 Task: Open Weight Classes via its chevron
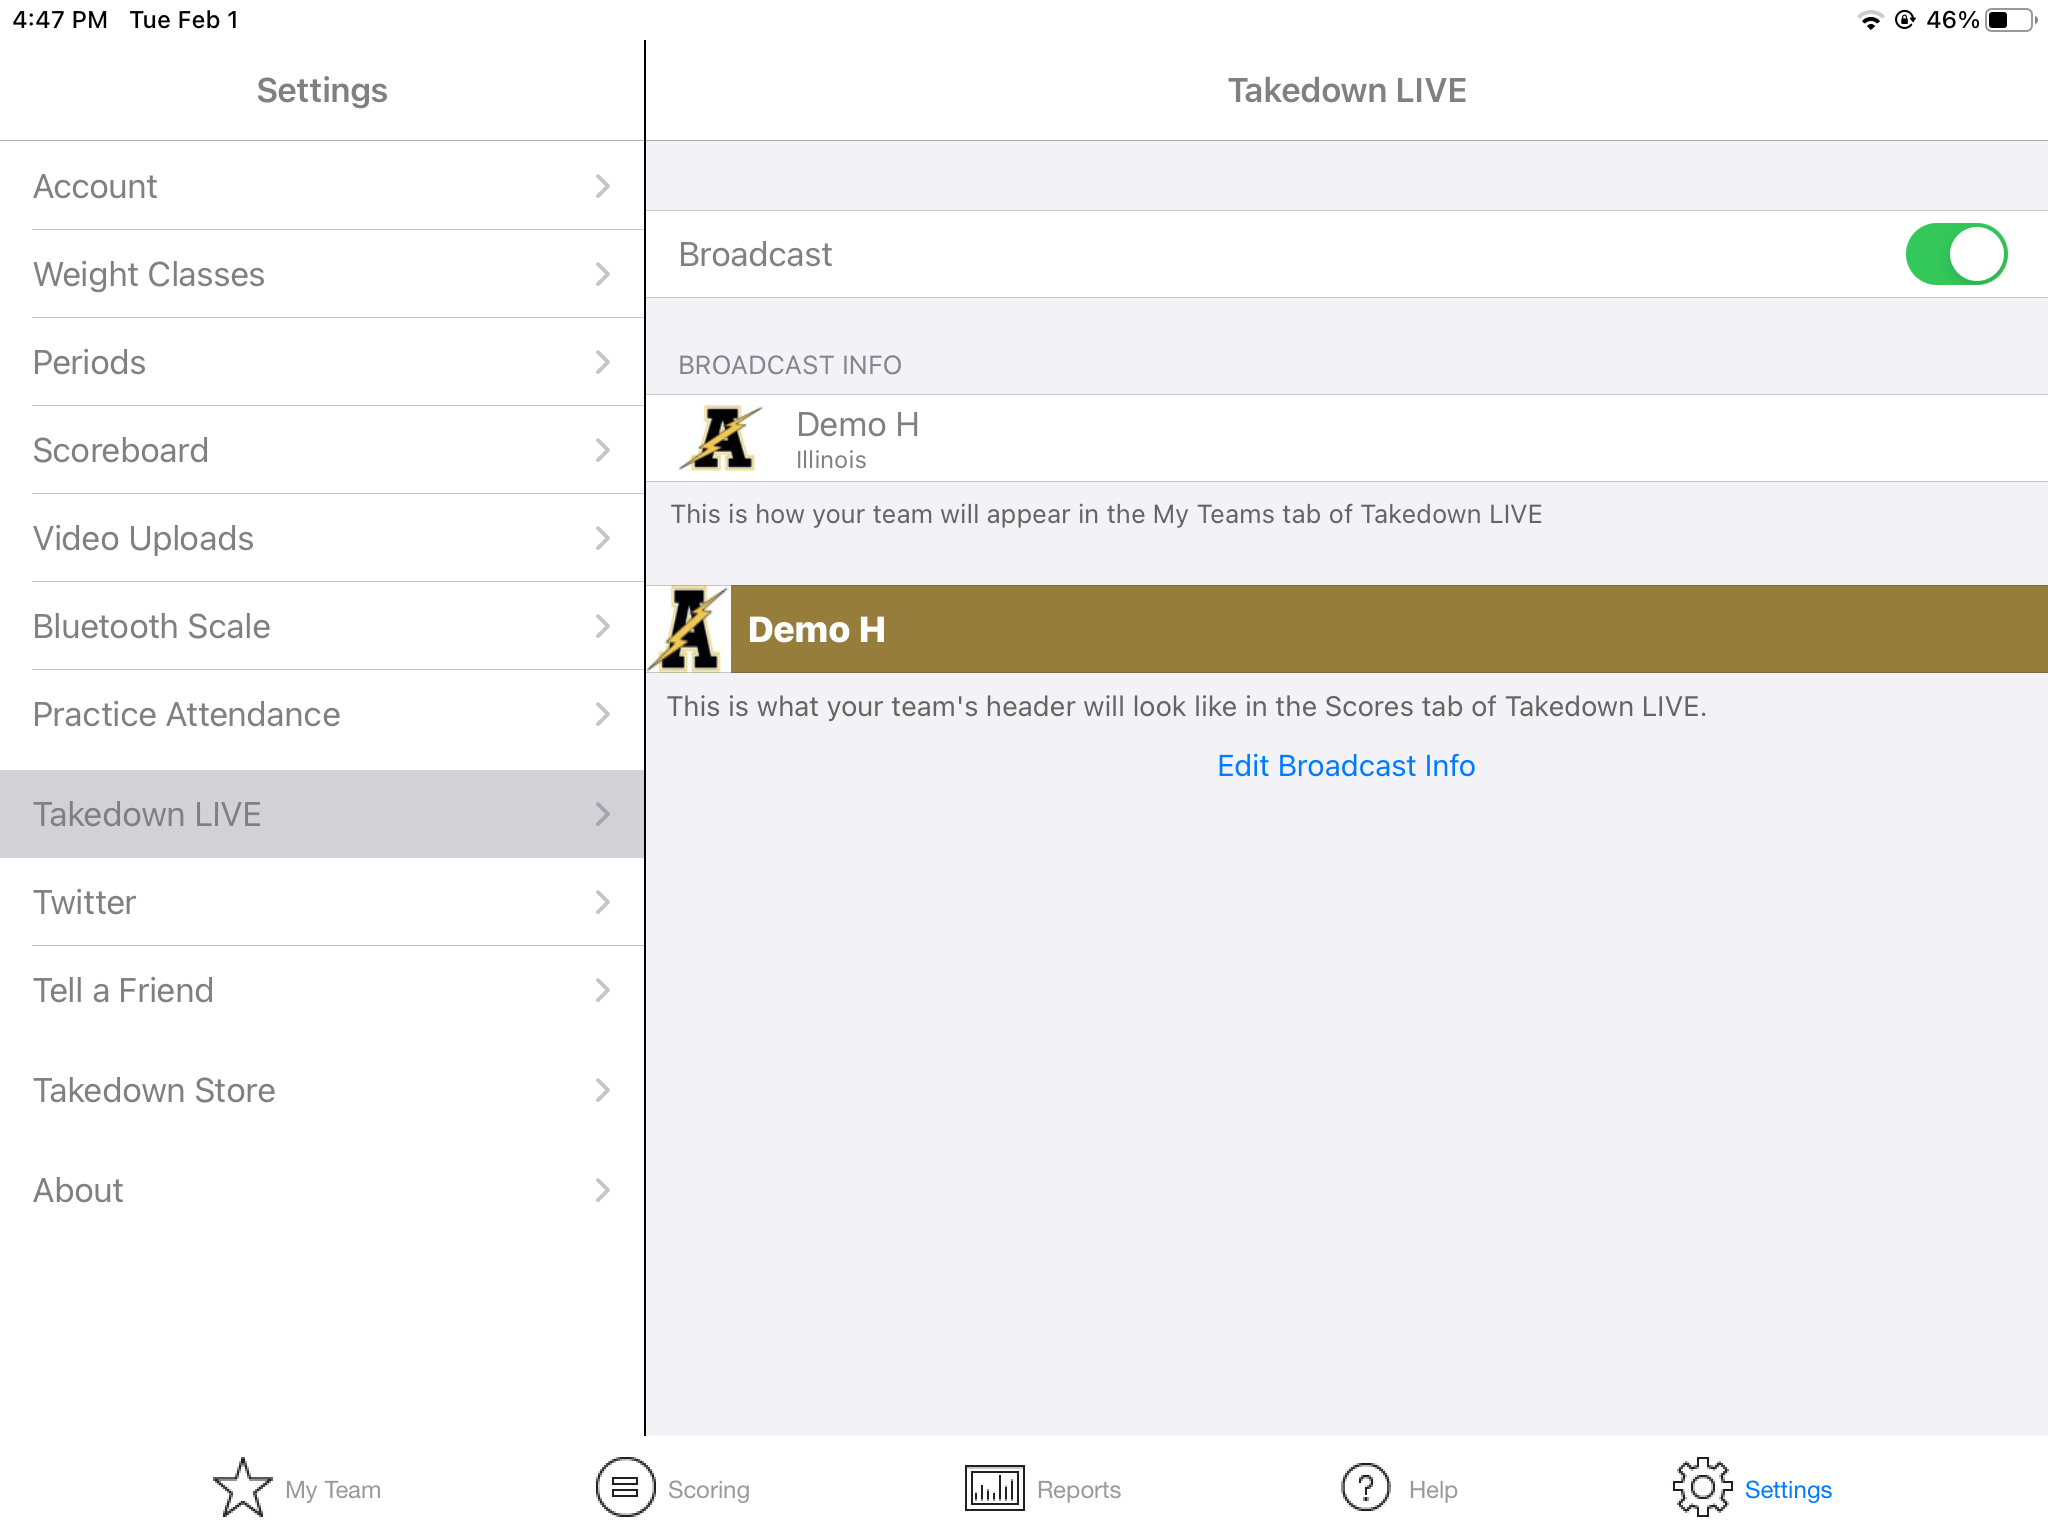coord(602,274)
